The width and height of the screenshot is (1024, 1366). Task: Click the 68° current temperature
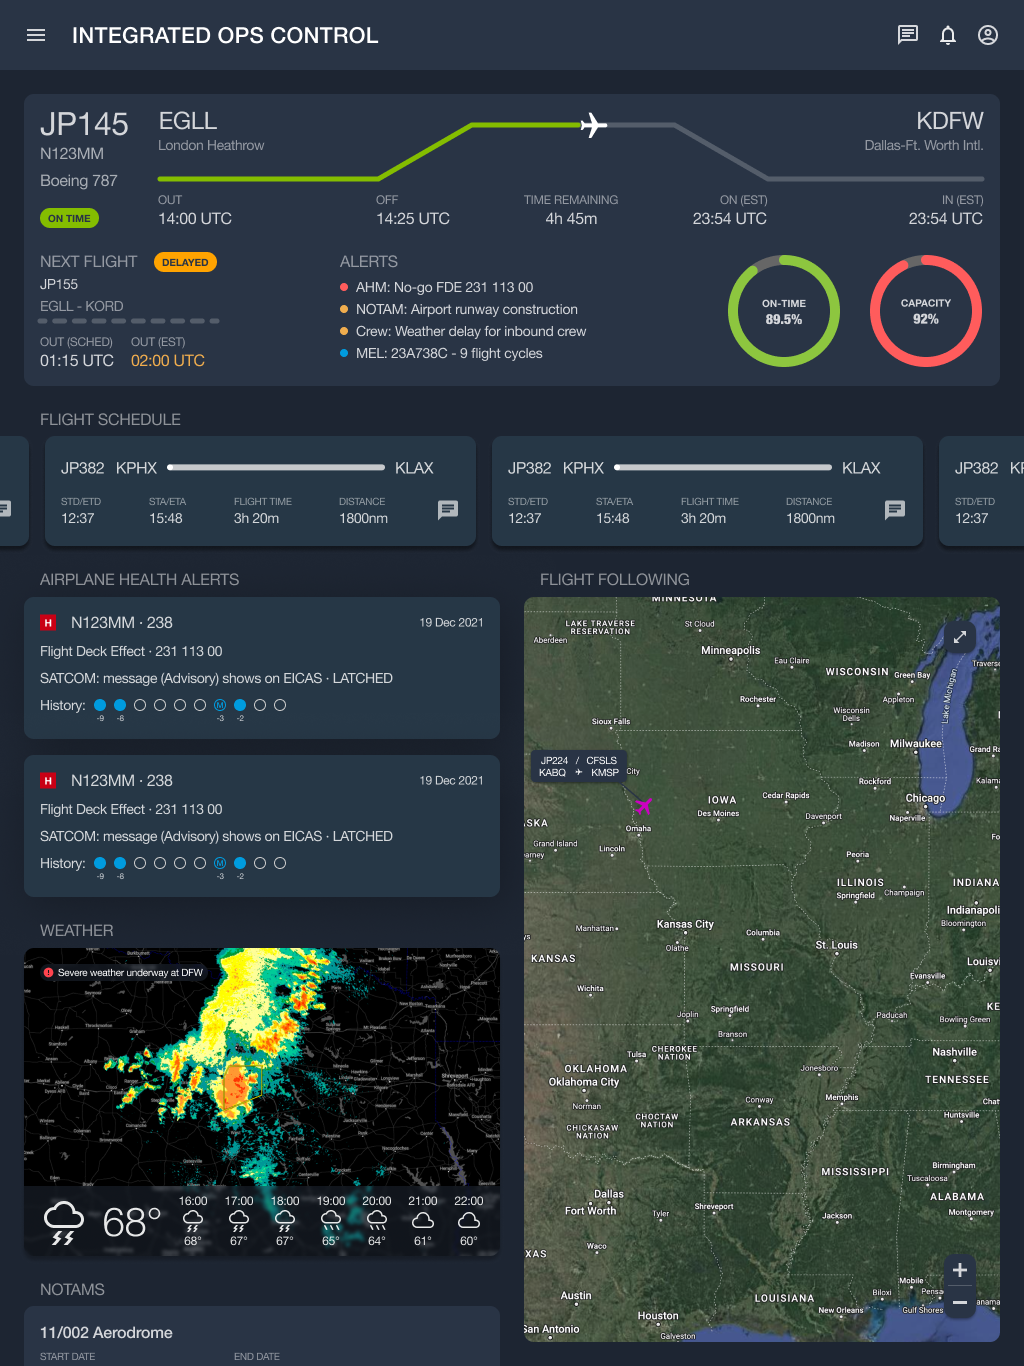[132, 1222]
